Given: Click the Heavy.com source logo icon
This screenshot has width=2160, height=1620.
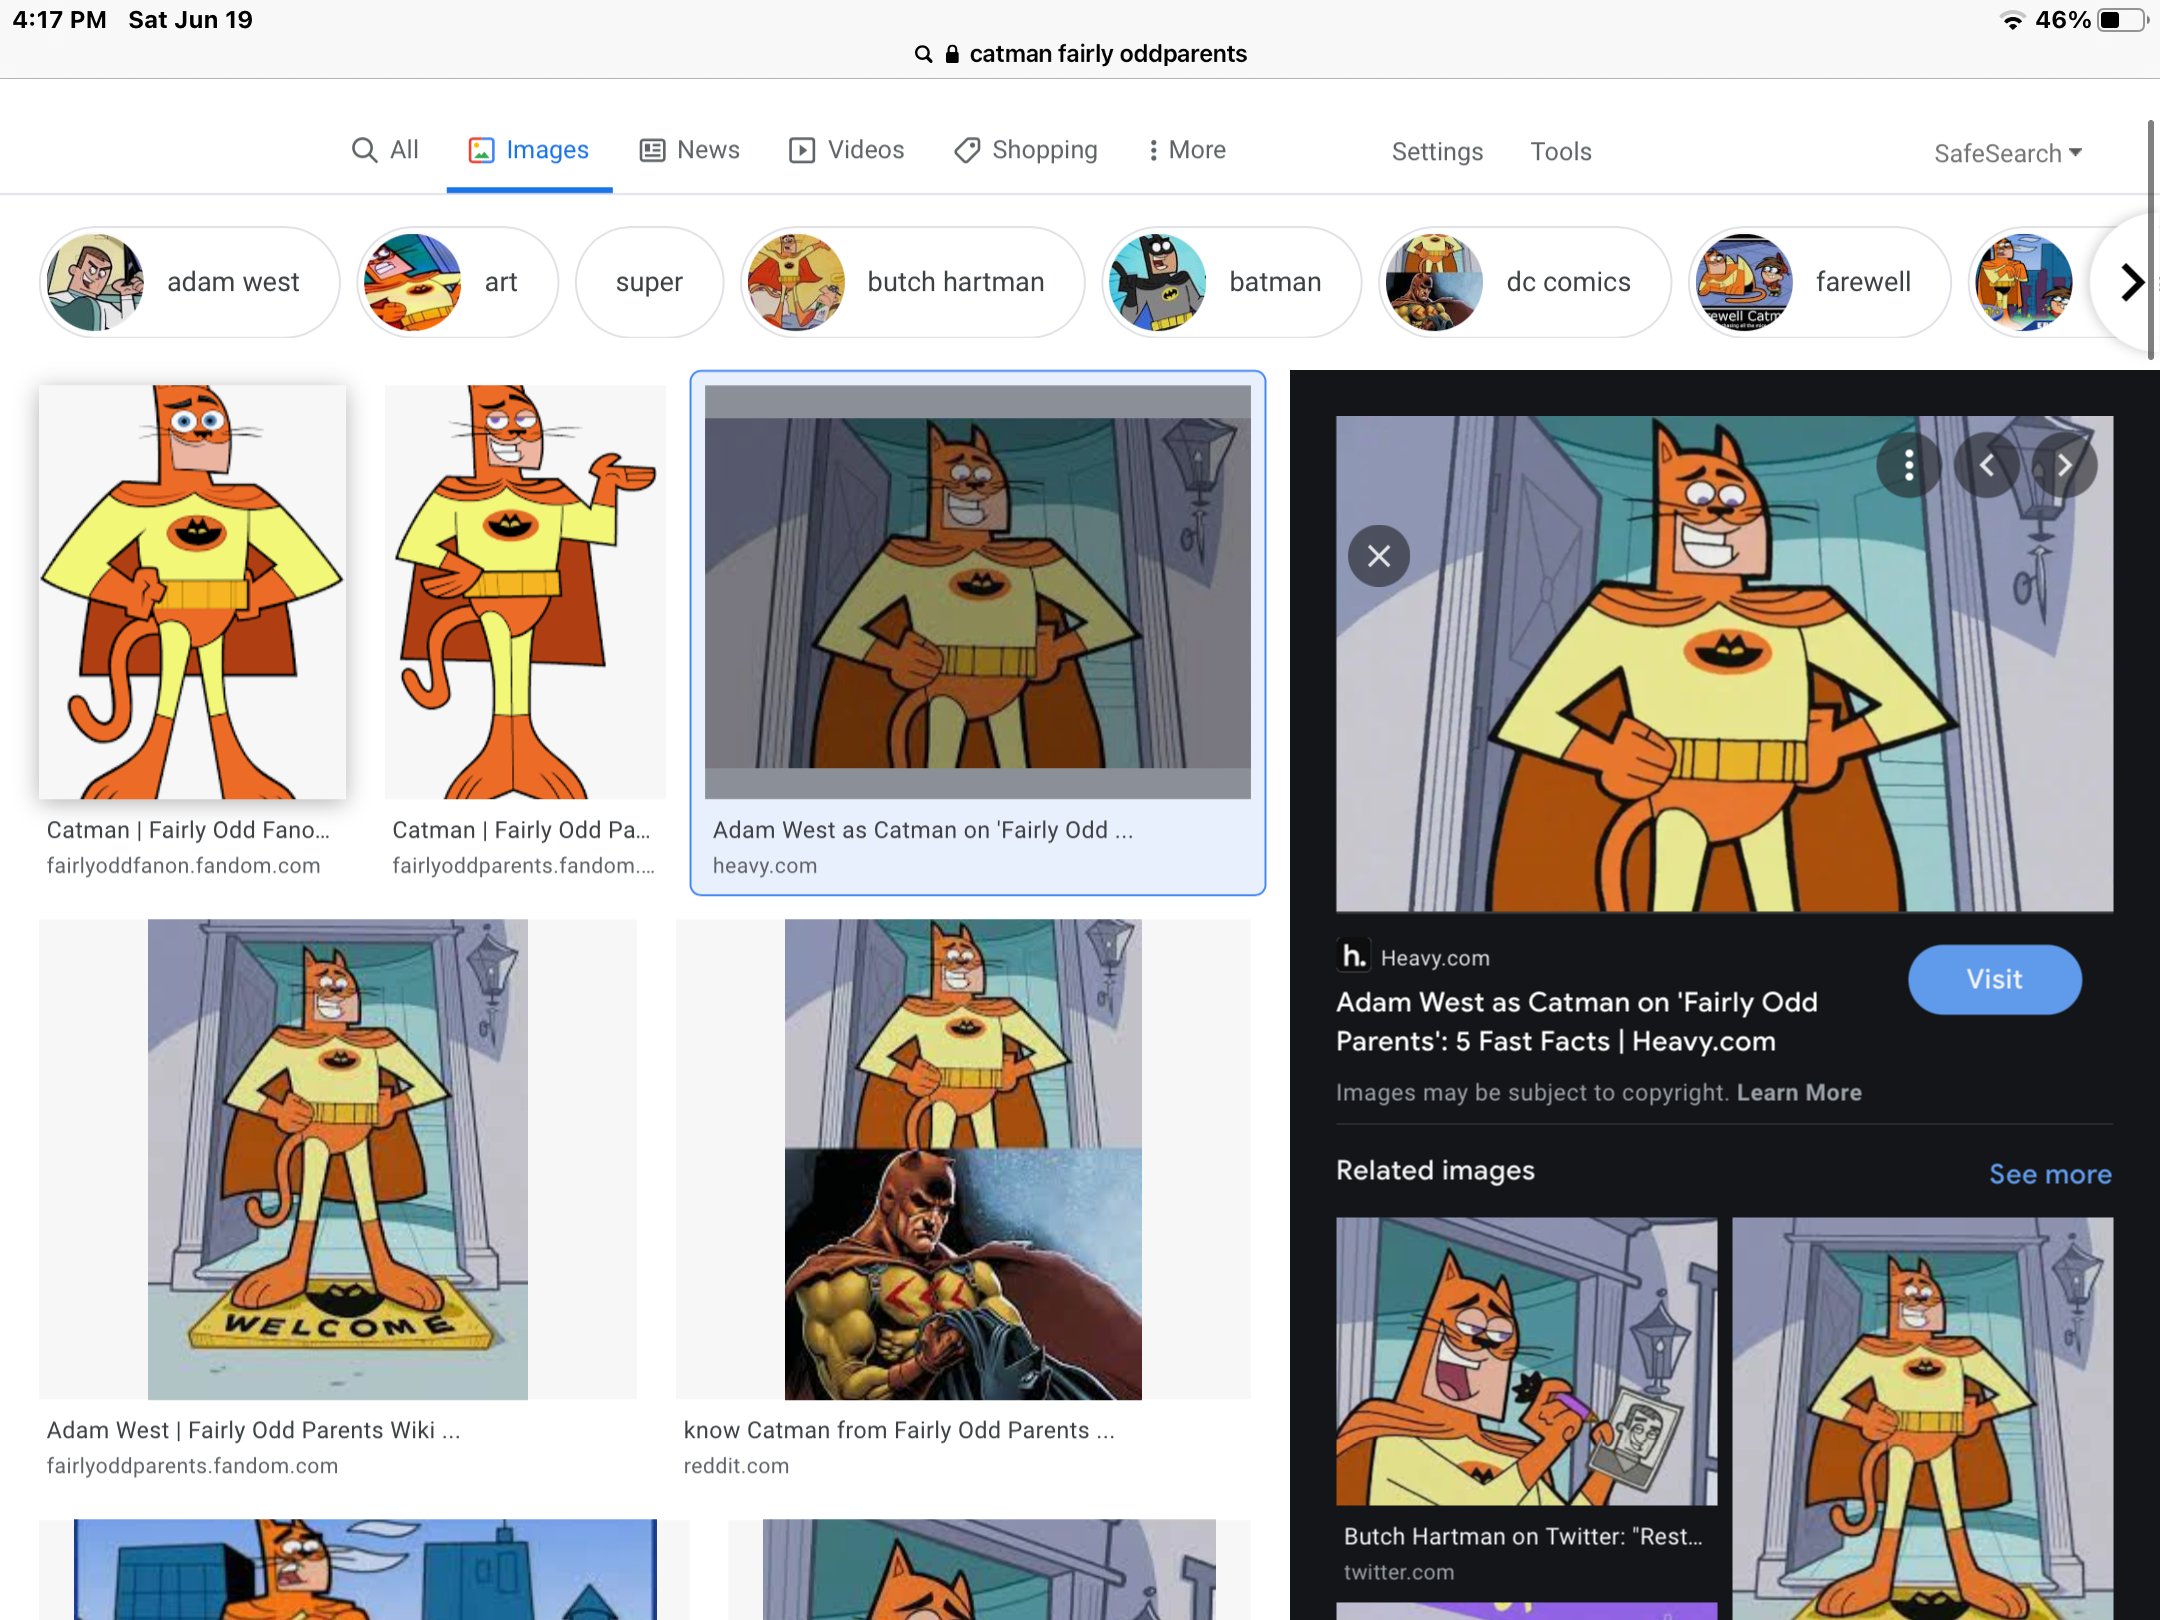Looking at the screenshot, I should [1353, 957].
